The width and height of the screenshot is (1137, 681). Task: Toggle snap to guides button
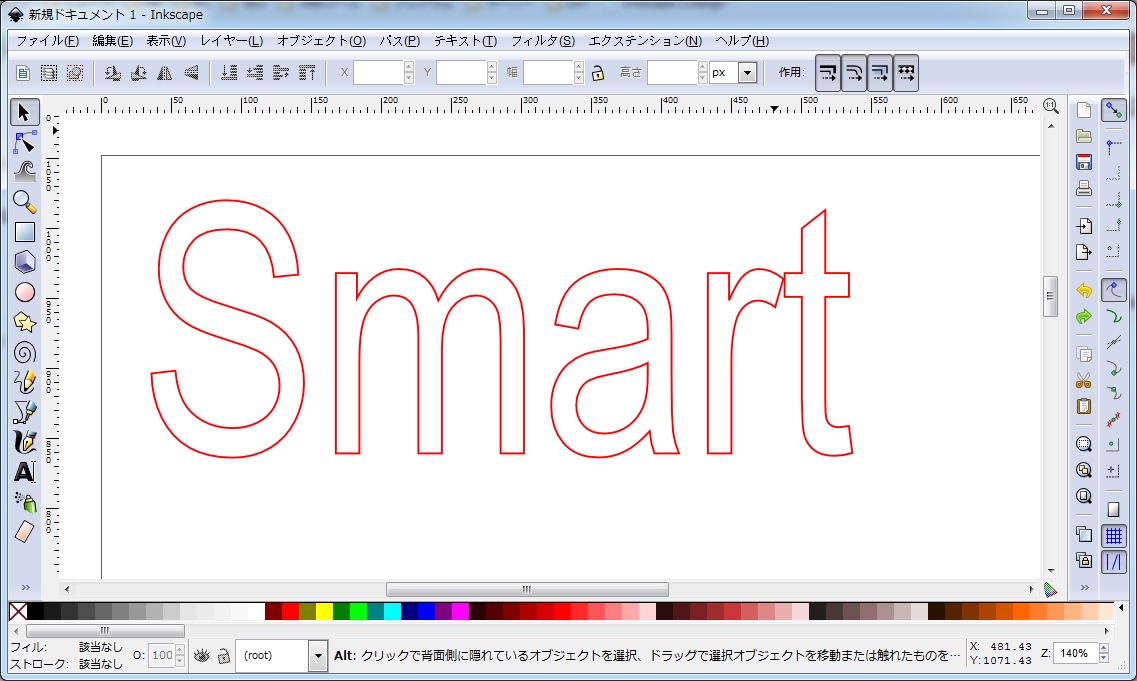[x=1114, y=562]
